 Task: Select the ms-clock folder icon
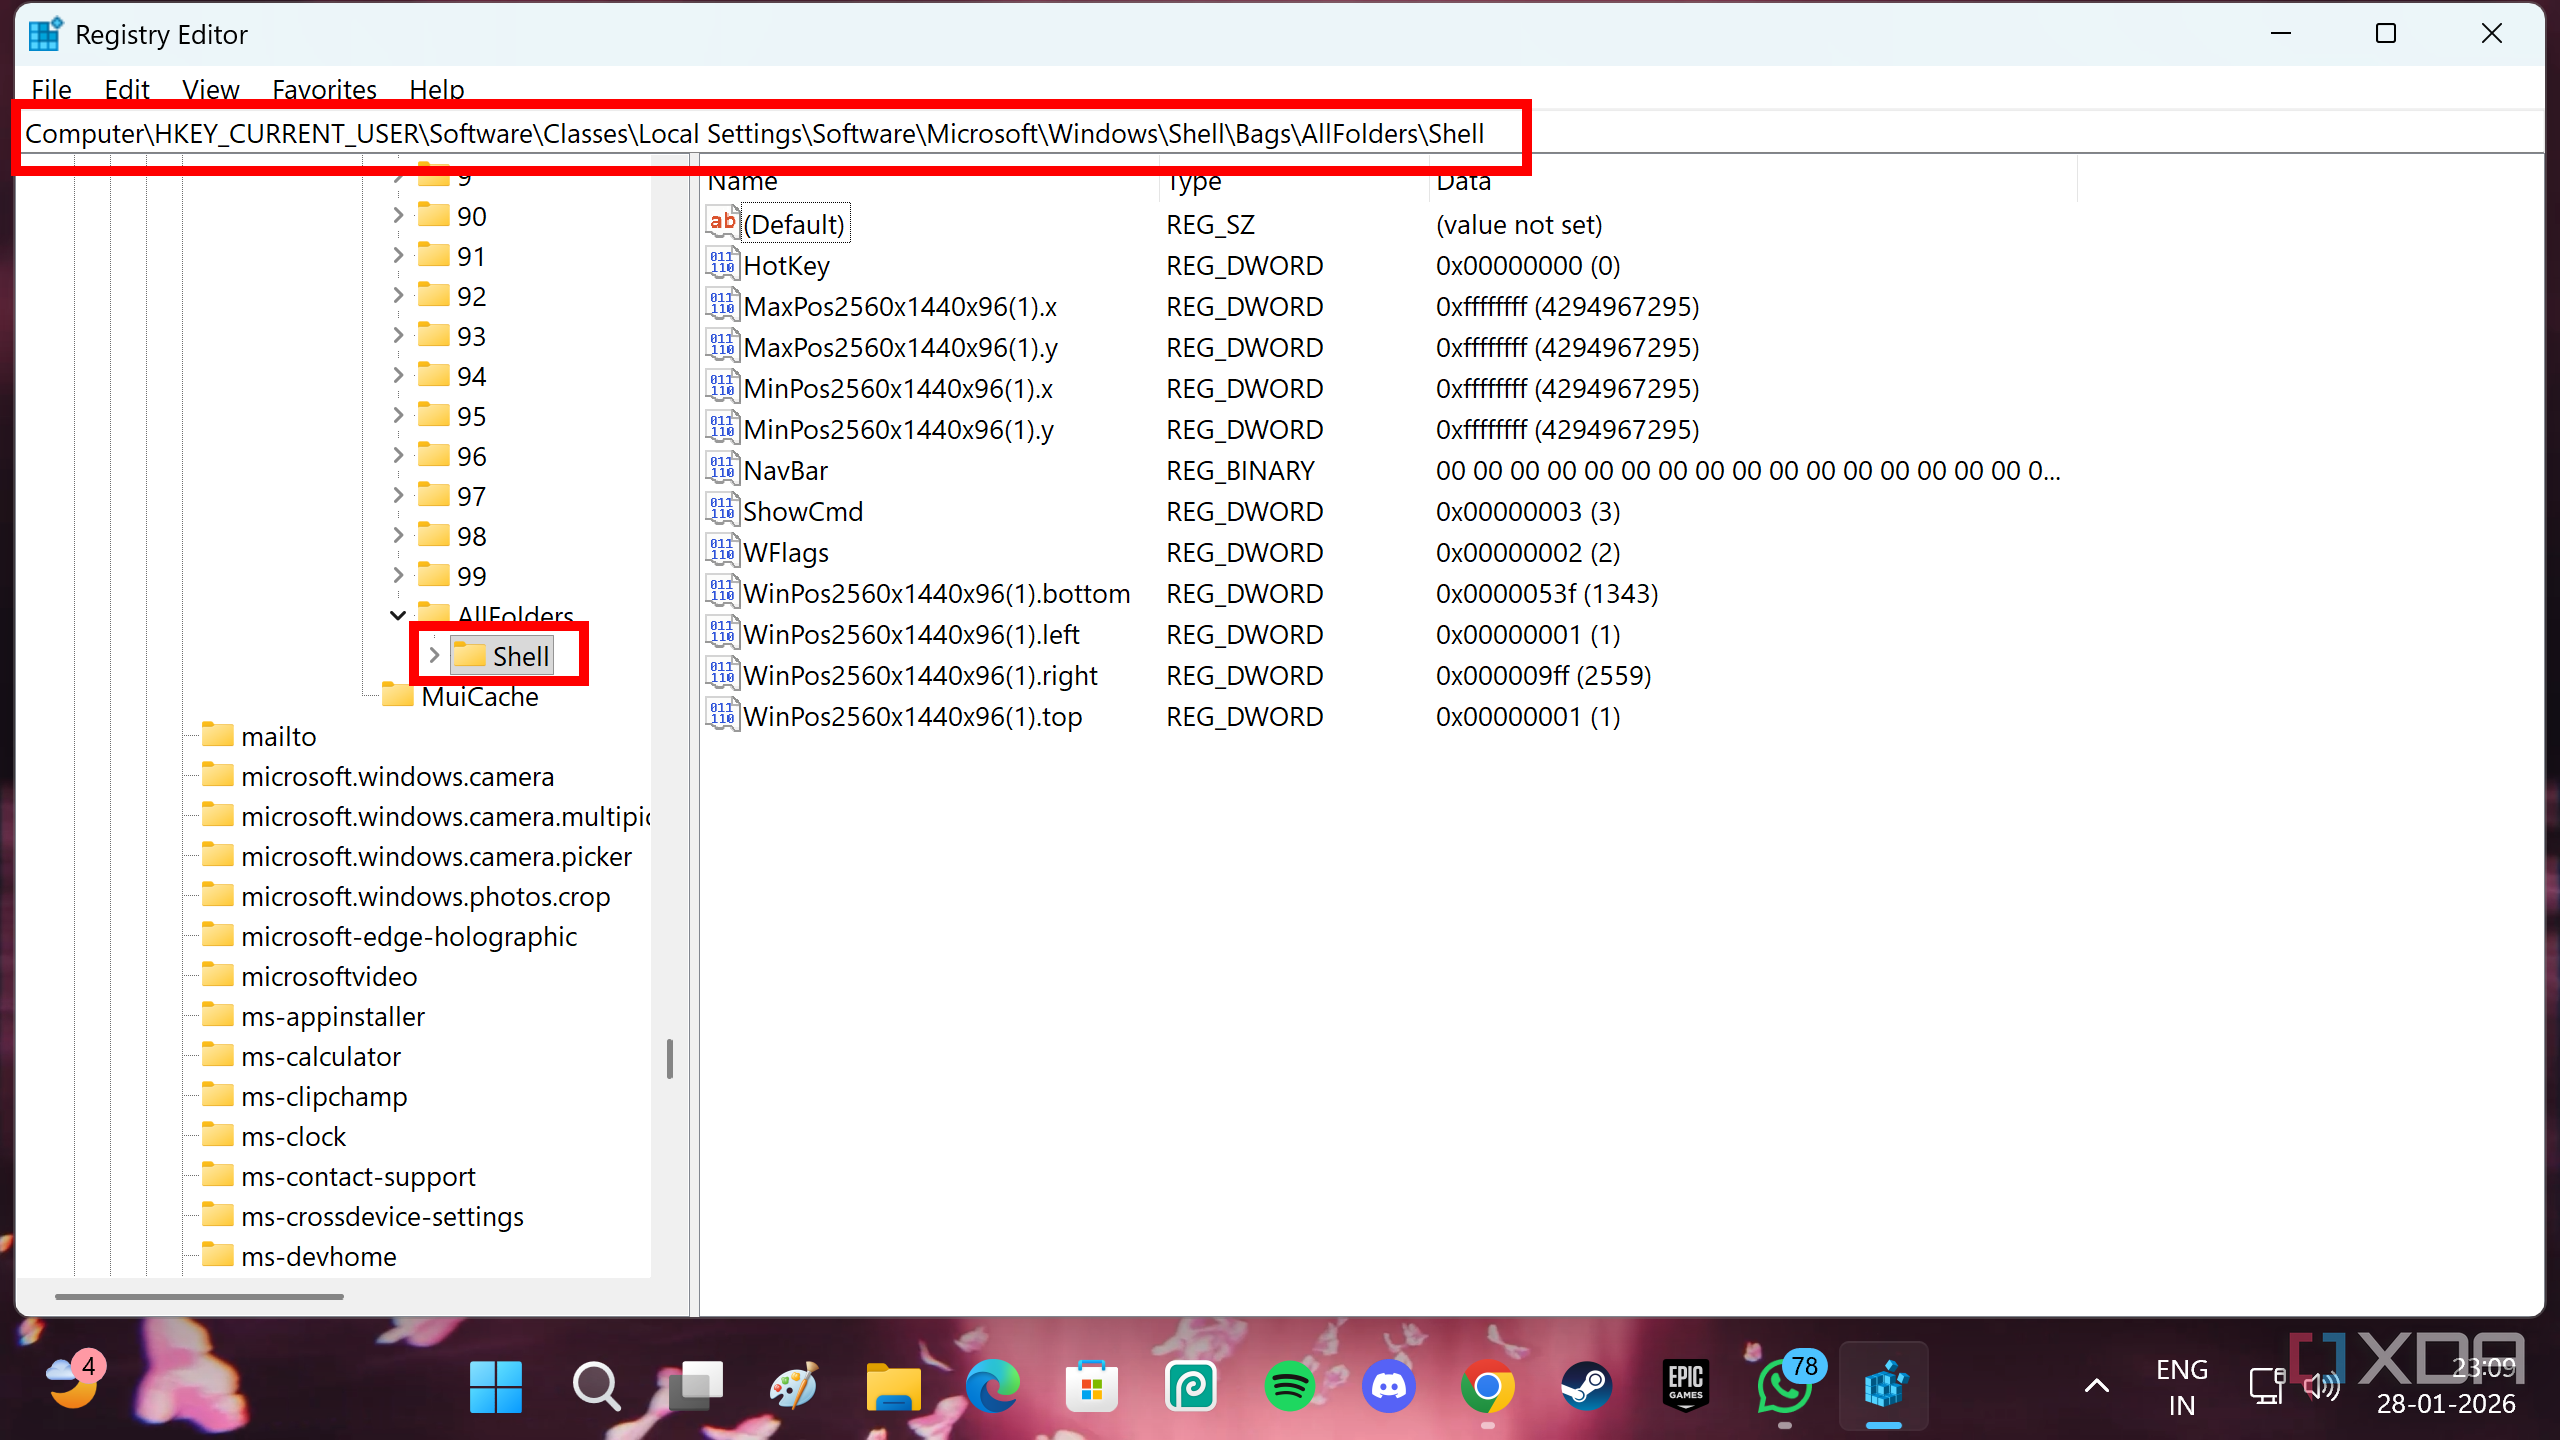pos(217,1134)
